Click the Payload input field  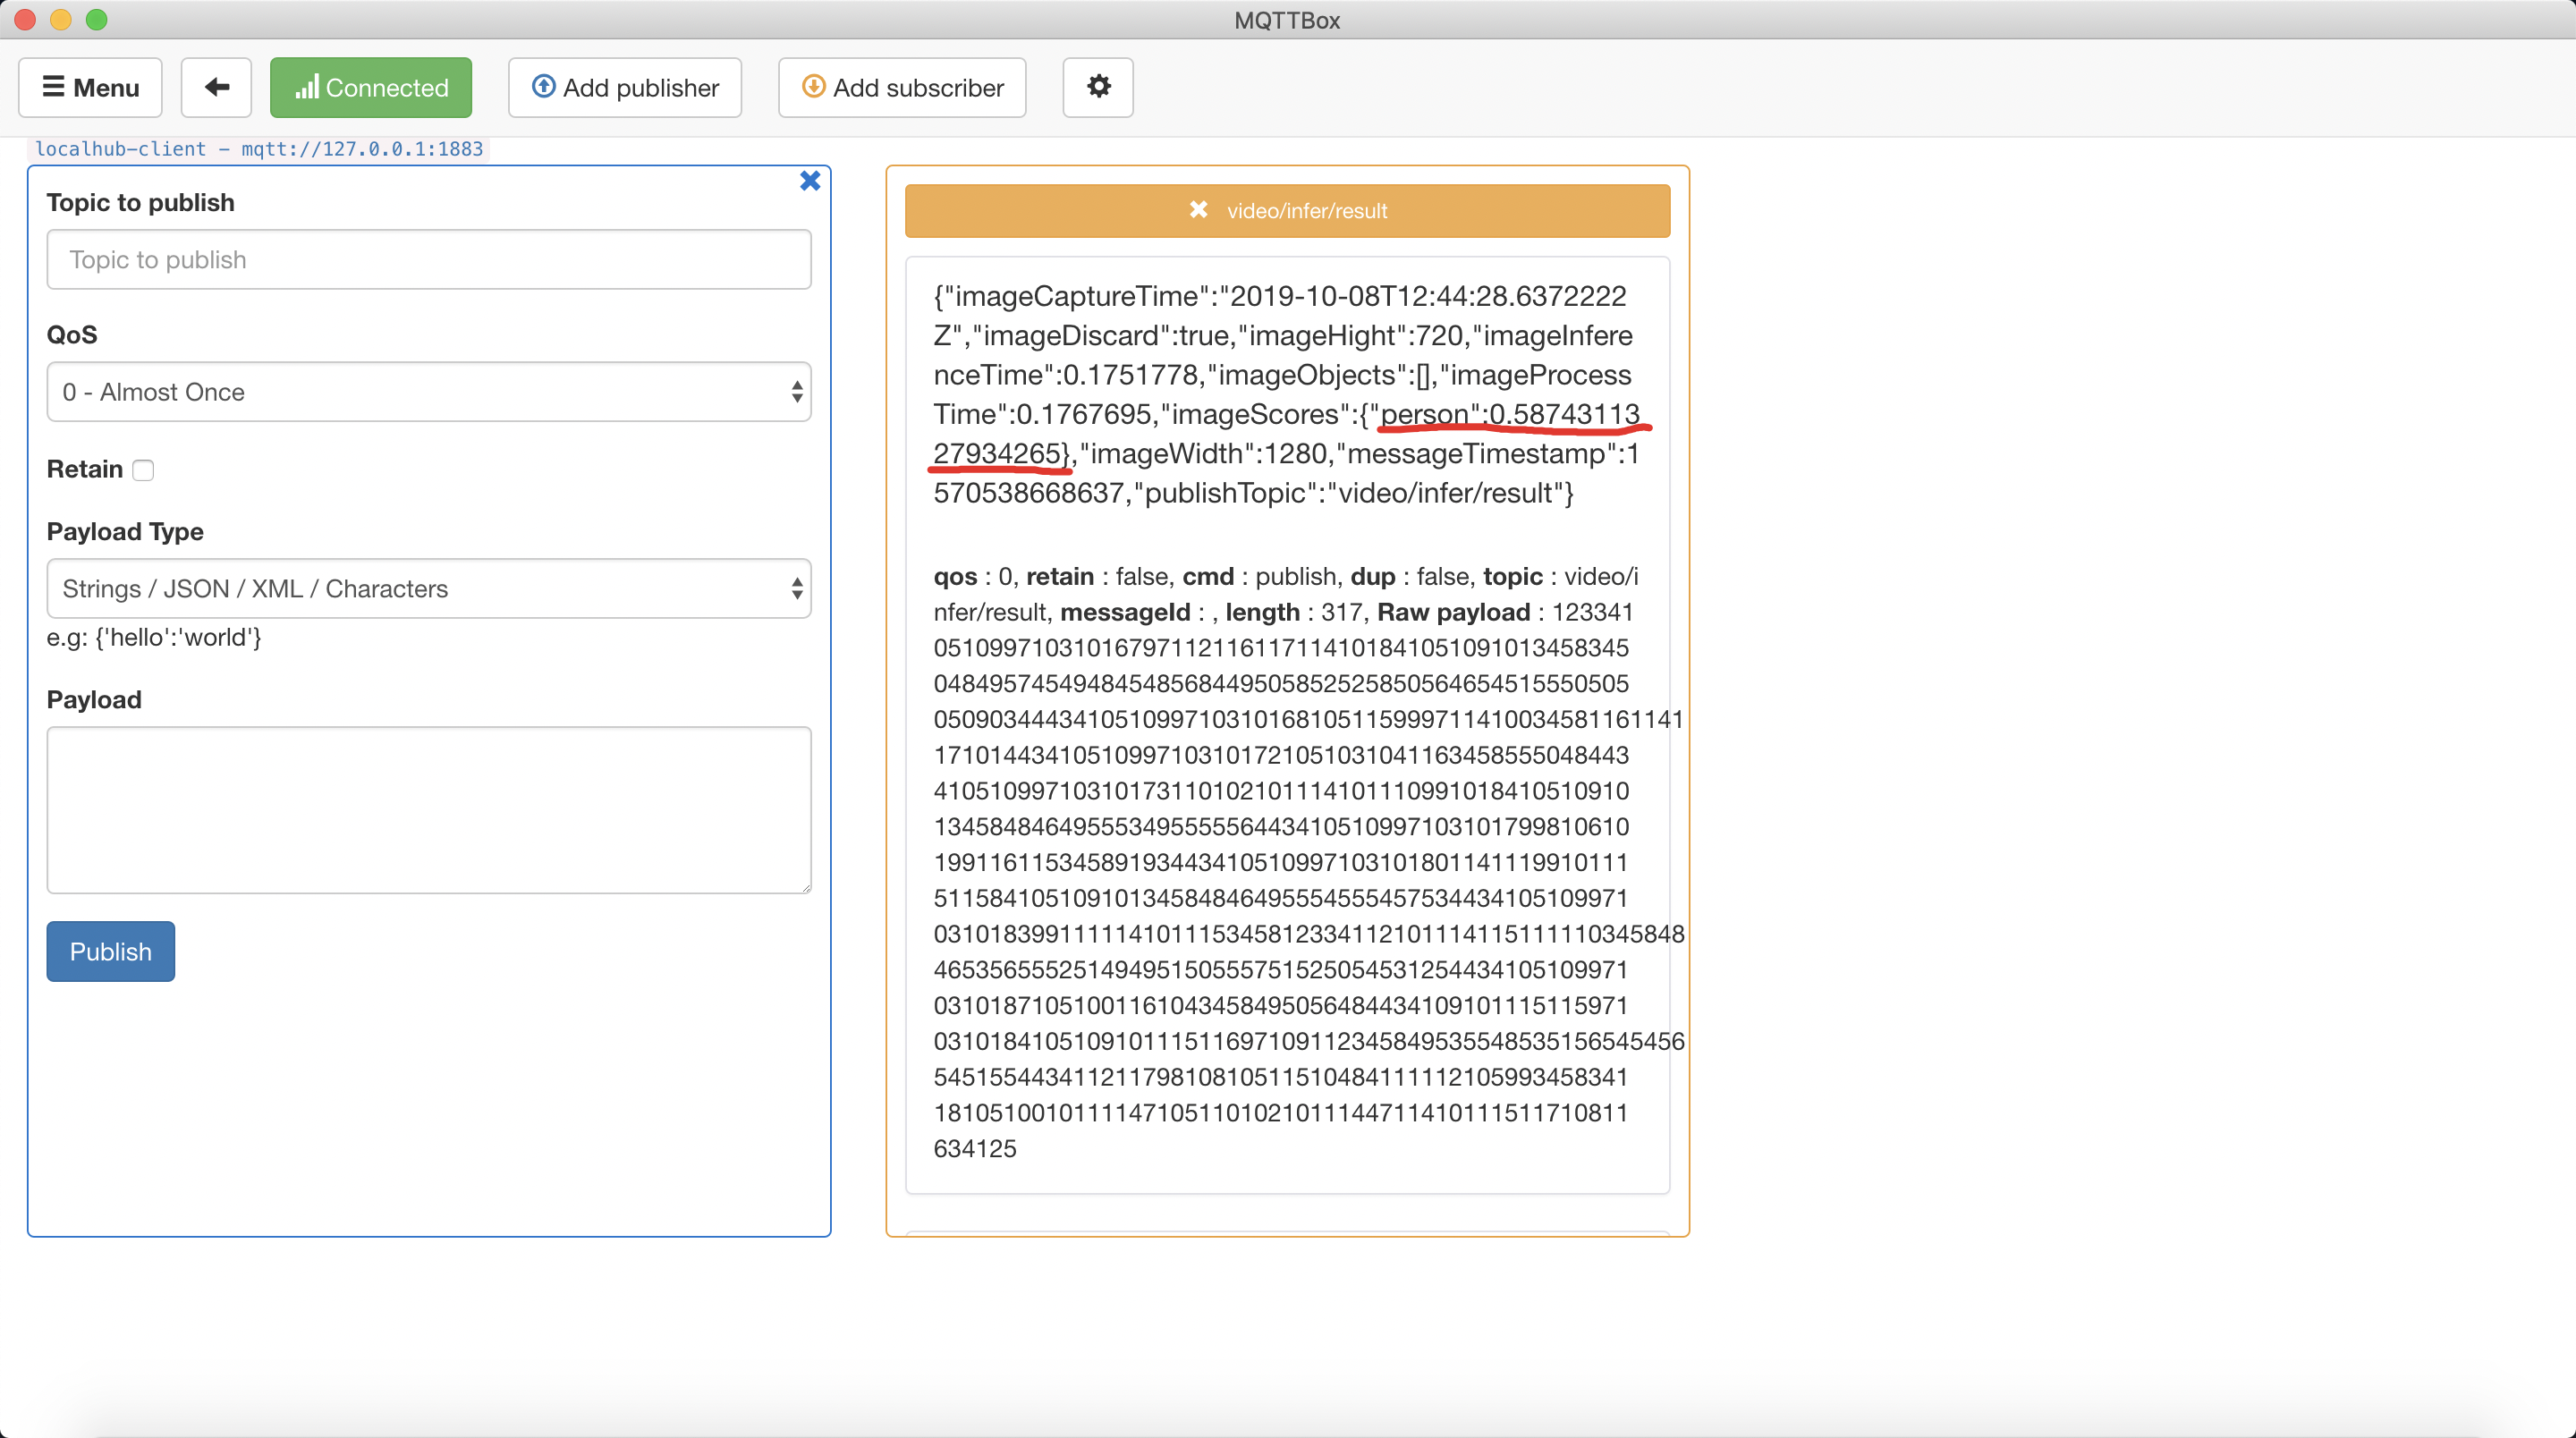[430, 808]
